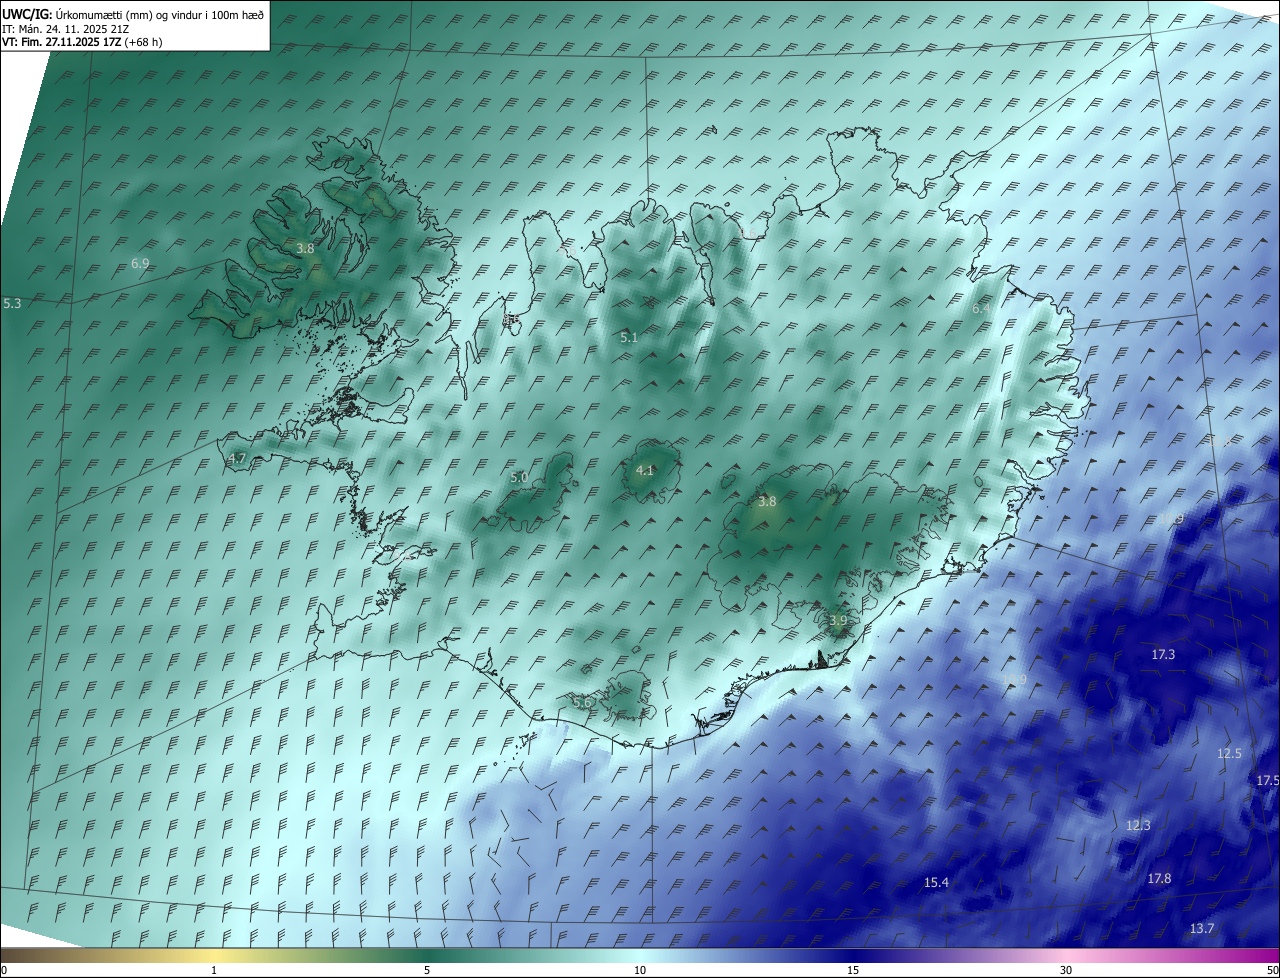Click the 12.5 value label on the map
The image size is (1280, 978).
point(1229,753)
